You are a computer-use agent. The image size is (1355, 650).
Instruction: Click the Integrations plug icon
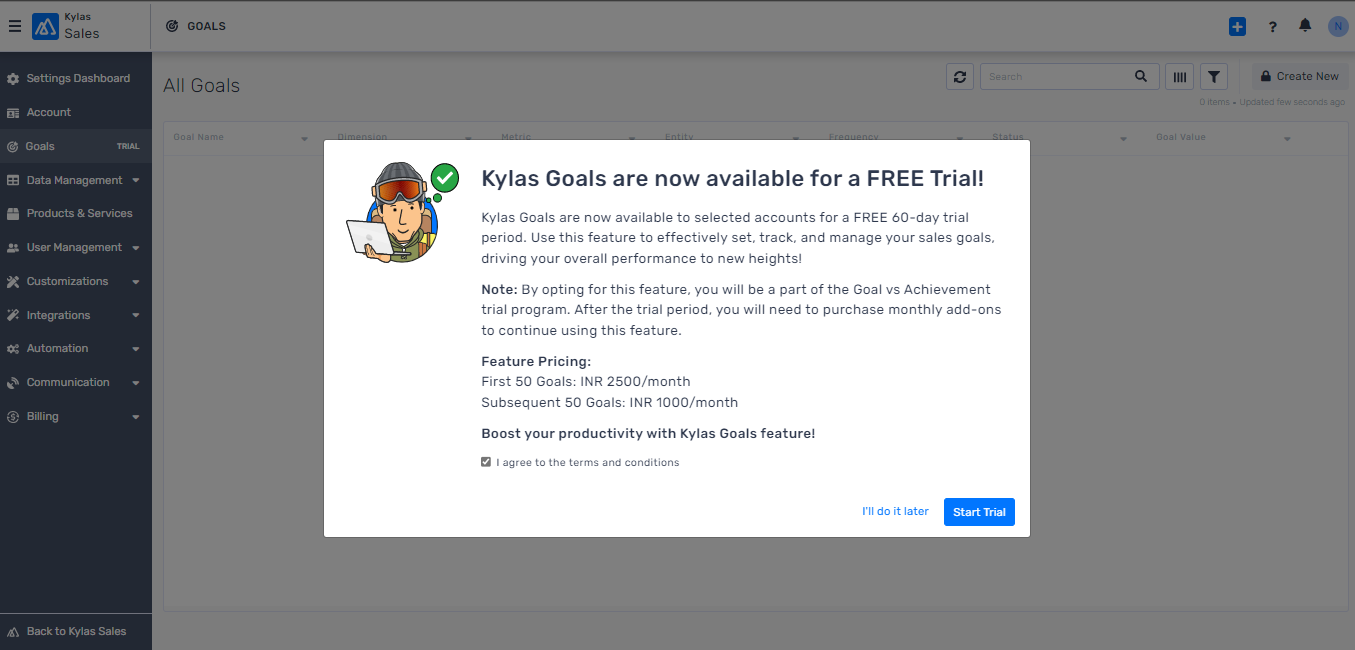click(x=13, y=316)
